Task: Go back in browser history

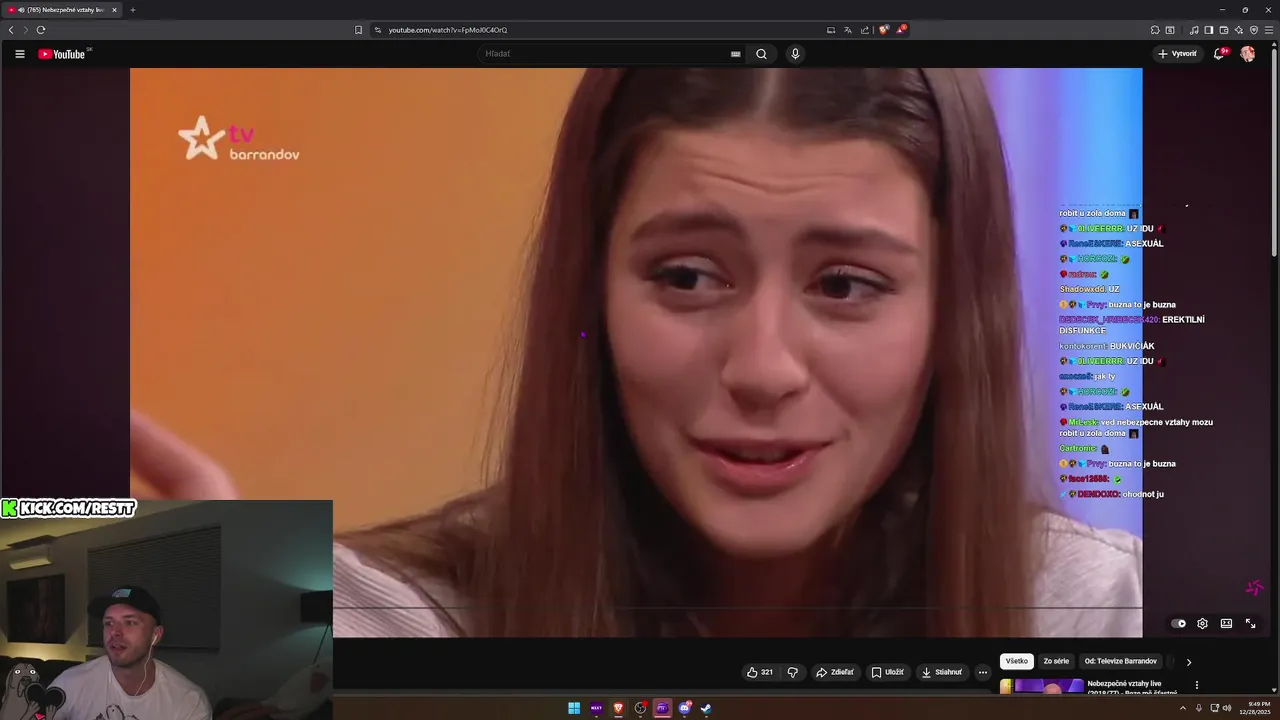Action: click(11, 30)
